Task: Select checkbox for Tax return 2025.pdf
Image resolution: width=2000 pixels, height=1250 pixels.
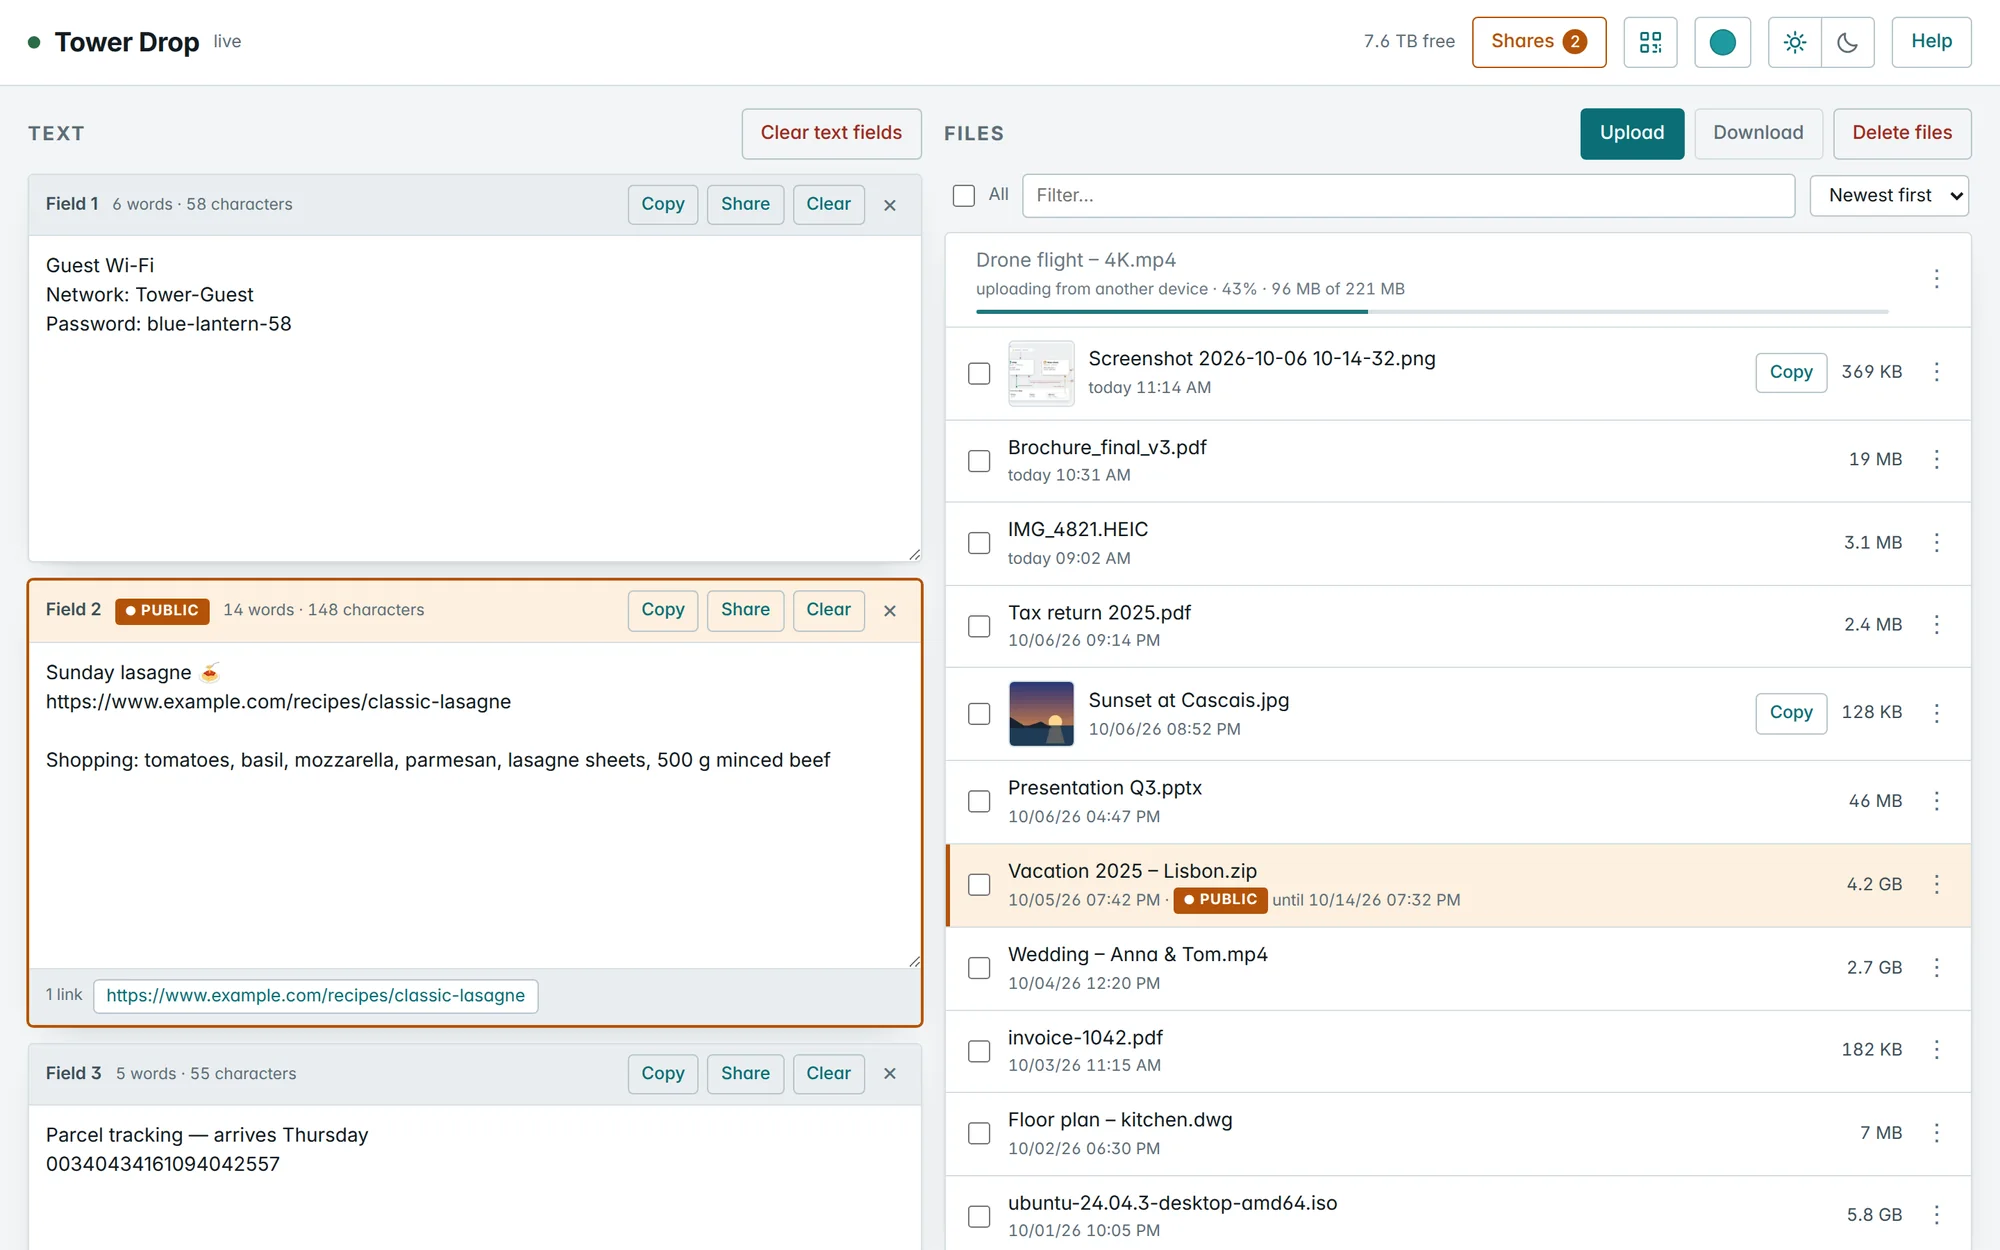Action: 979,626
